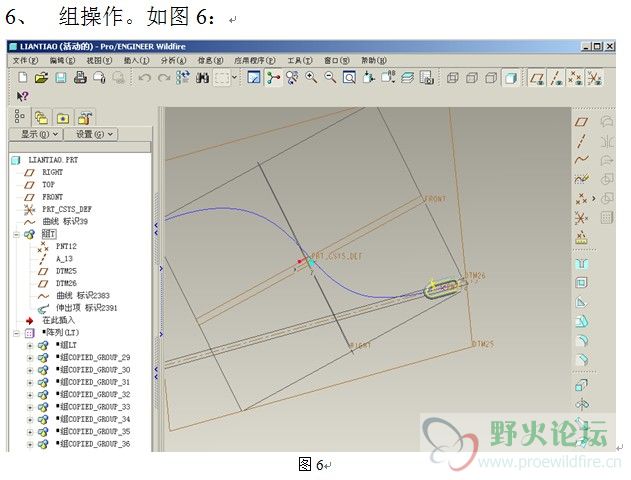The image size is (631, 480).
Task: Undo the last action in the toolbar
Action: [144, 77]
